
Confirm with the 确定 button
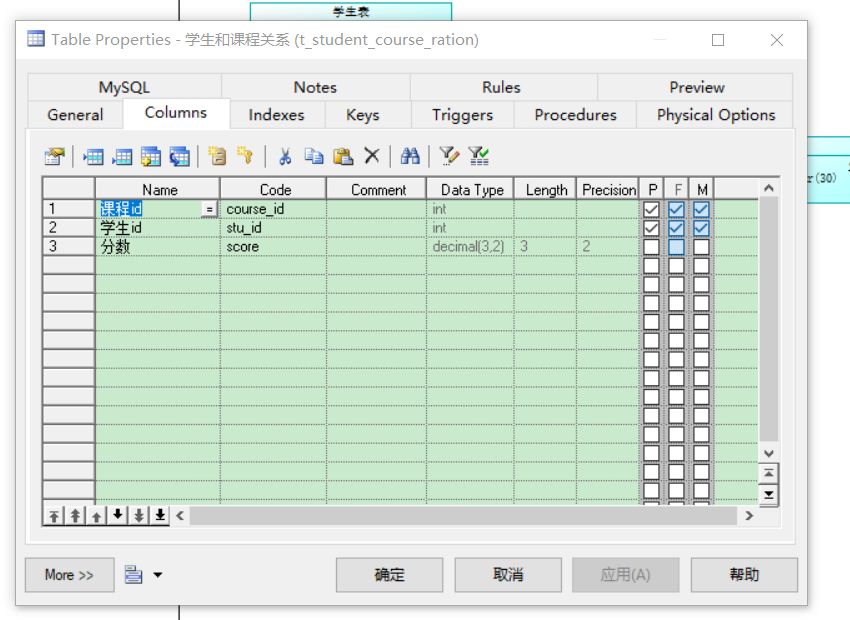click(x=389, y=575)
